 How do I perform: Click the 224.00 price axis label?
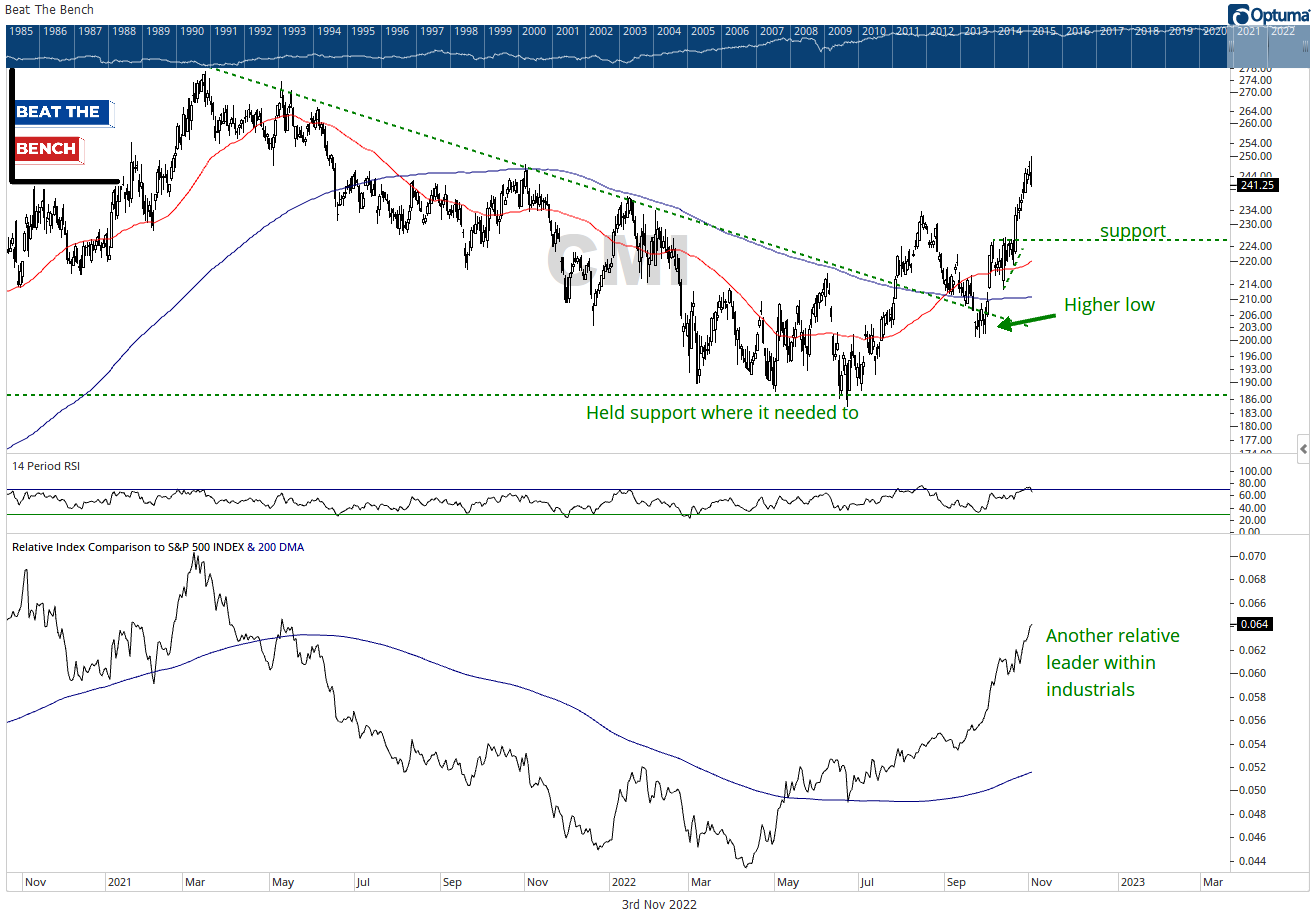coord(1256,246)
